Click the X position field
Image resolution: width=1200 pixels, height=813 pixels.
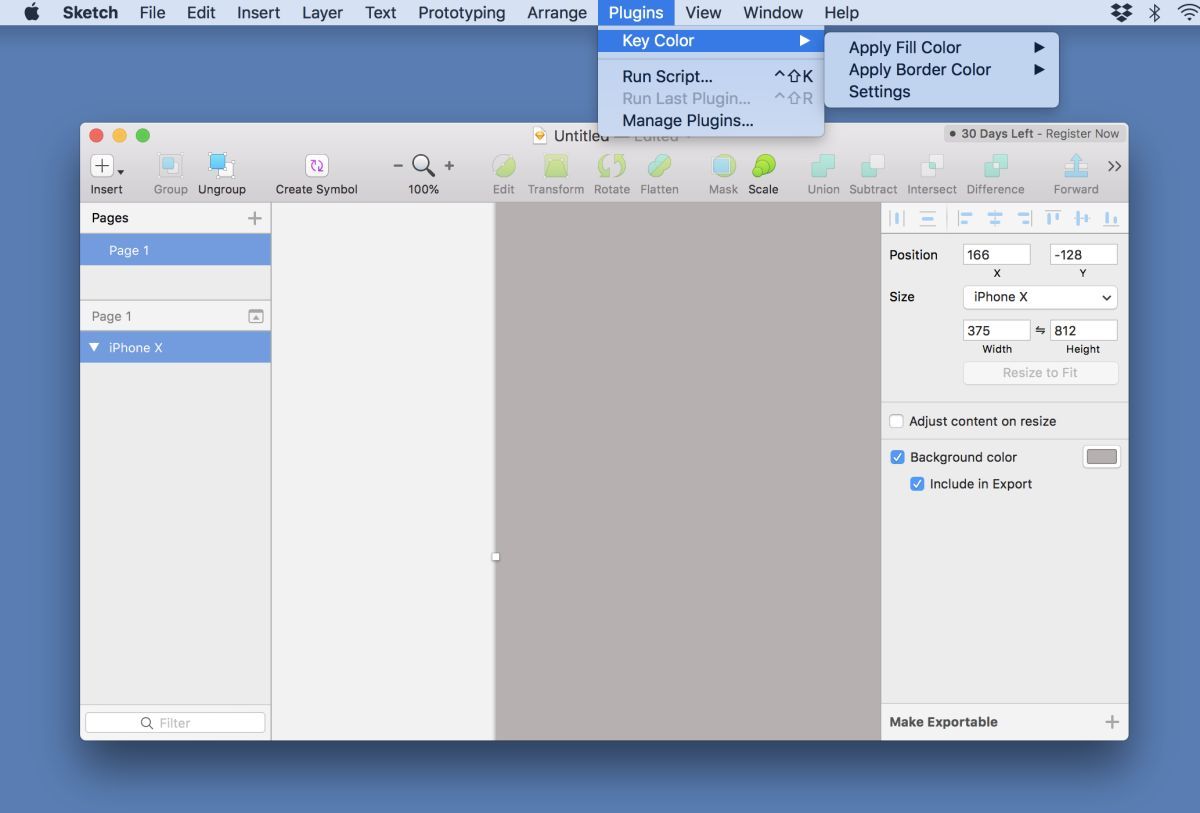(x=996, y=255)
